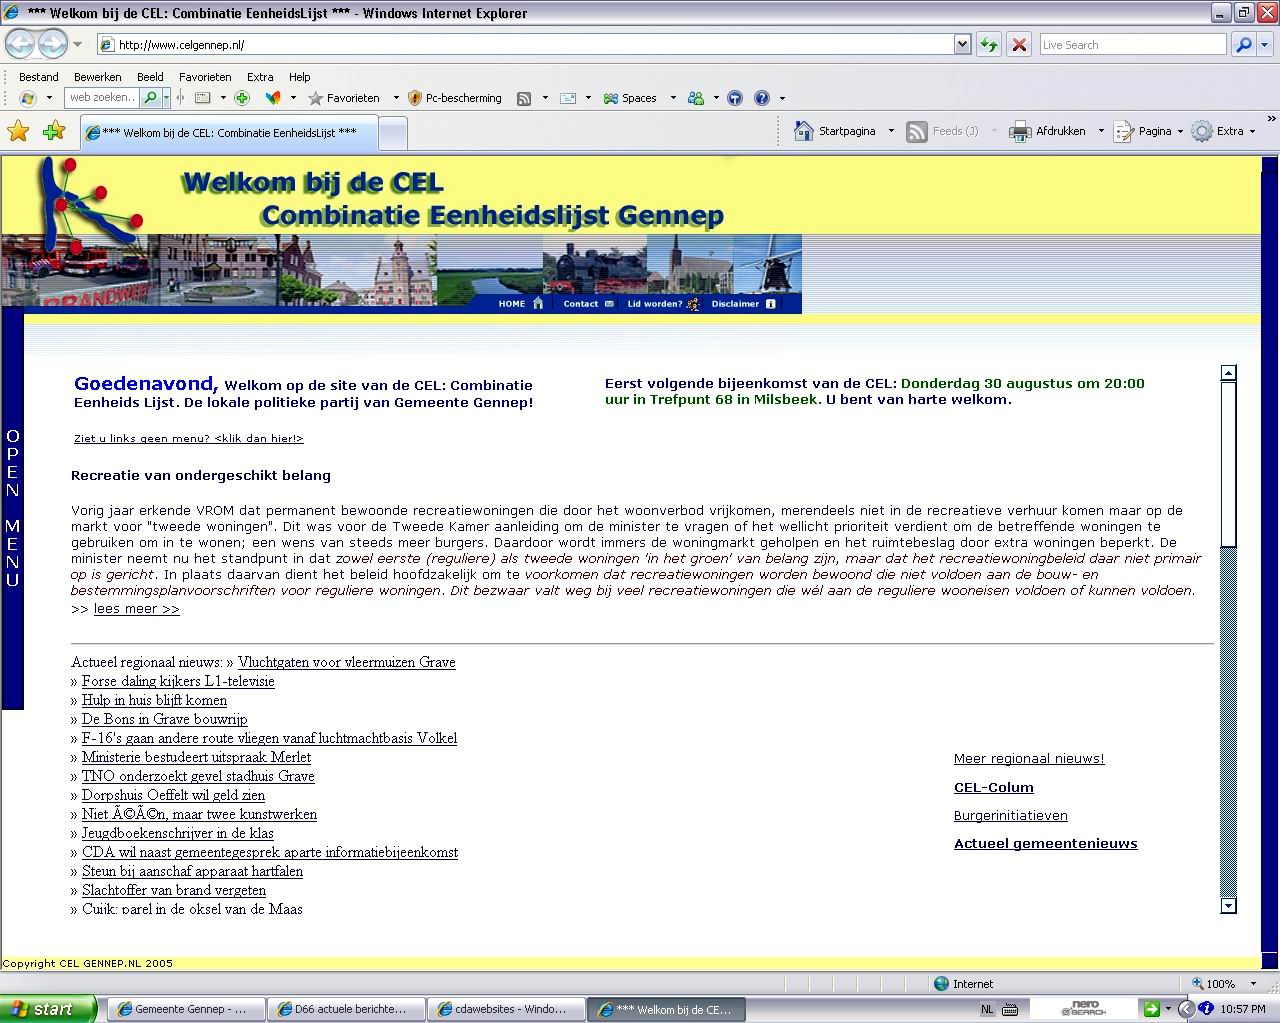Click the Afdrukken printer icon
Image resolution: width=1284 pixels, height=1023 pixels.
[x=1020, y=131]
